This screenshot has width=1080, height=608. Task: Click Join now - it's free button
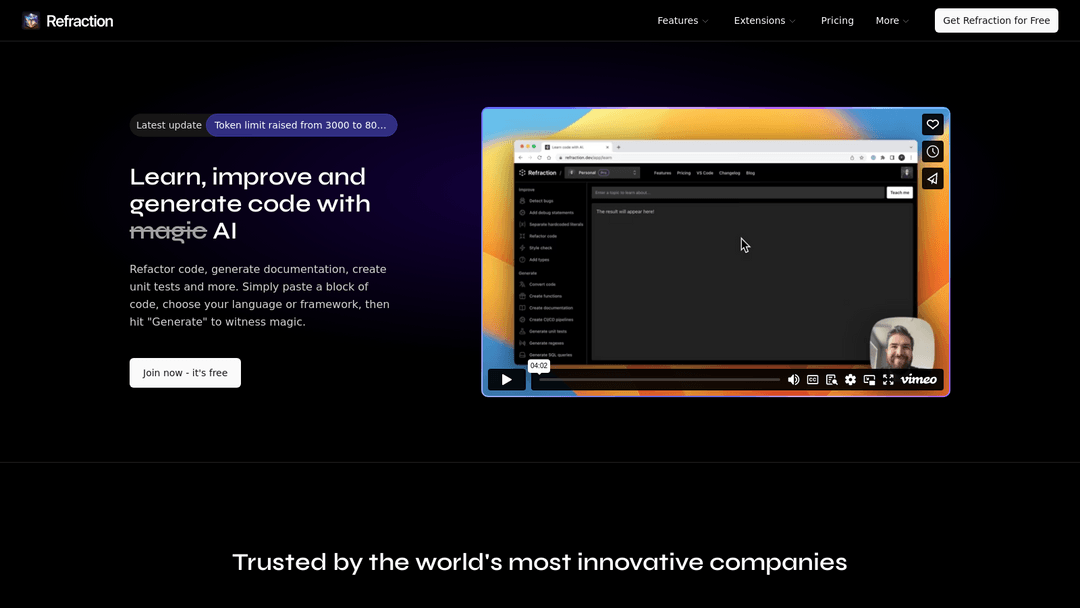point(185,373)
